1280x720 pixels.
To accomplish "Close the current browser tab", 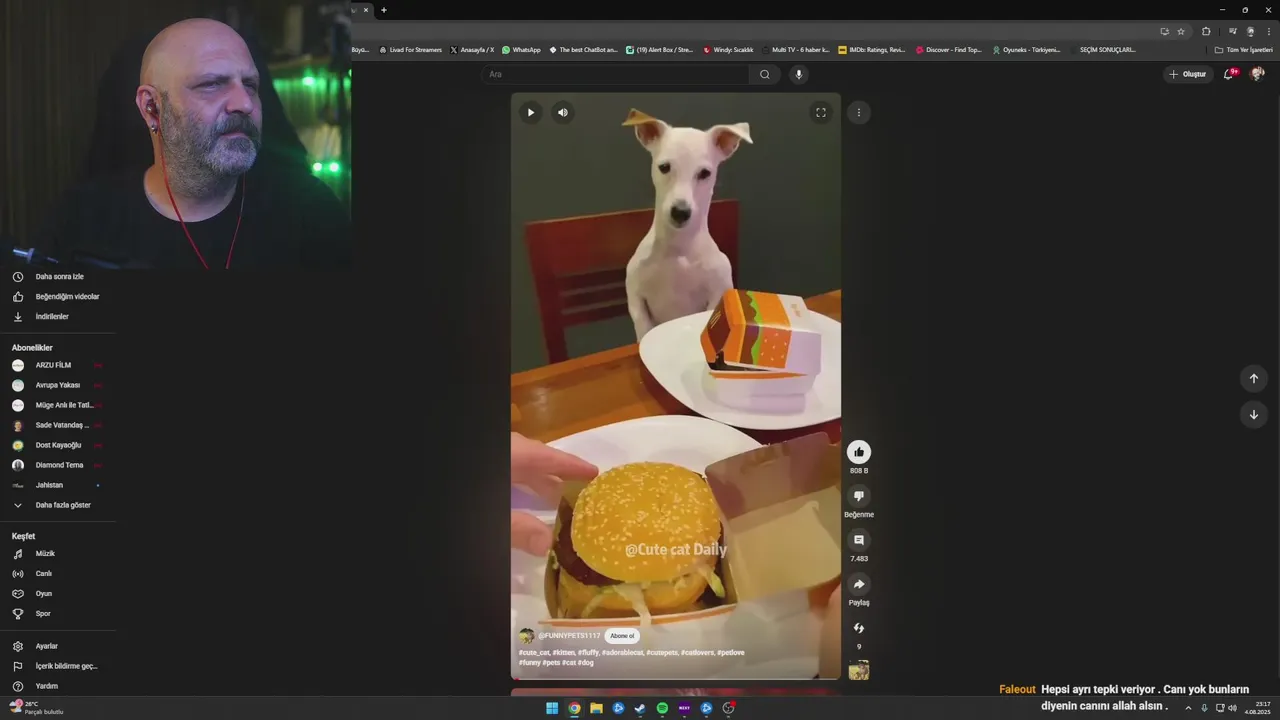I will point(366,10).
